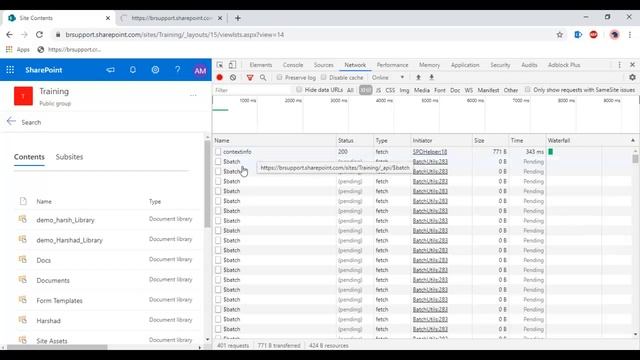Open the network search magnifier
The width and height of the screenshot is (640, 360).
click(x=263, y=77)
